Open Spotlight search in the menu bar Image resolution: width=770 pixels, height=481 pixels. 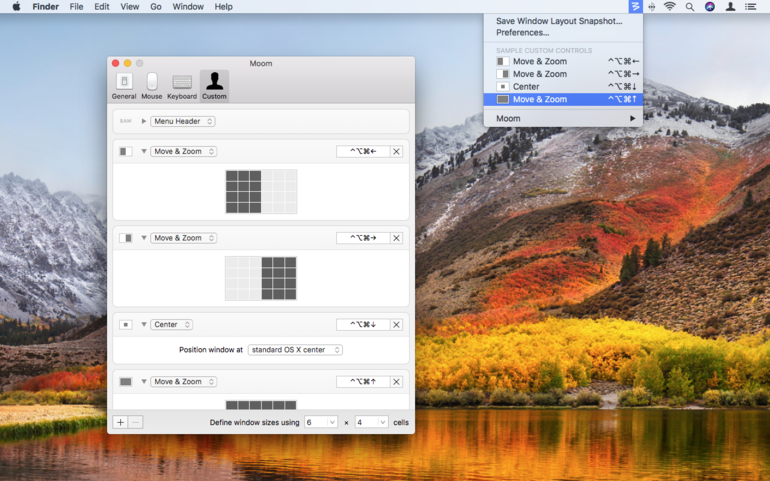(x=689, y=6)
